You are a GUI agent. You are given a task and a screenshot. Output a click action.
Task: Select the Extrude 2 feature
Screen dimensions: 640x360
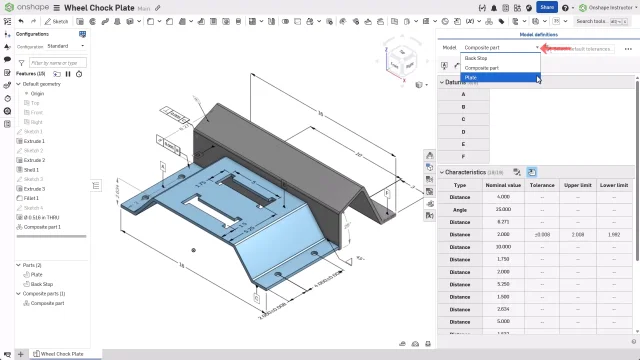(x=34, y=160)
